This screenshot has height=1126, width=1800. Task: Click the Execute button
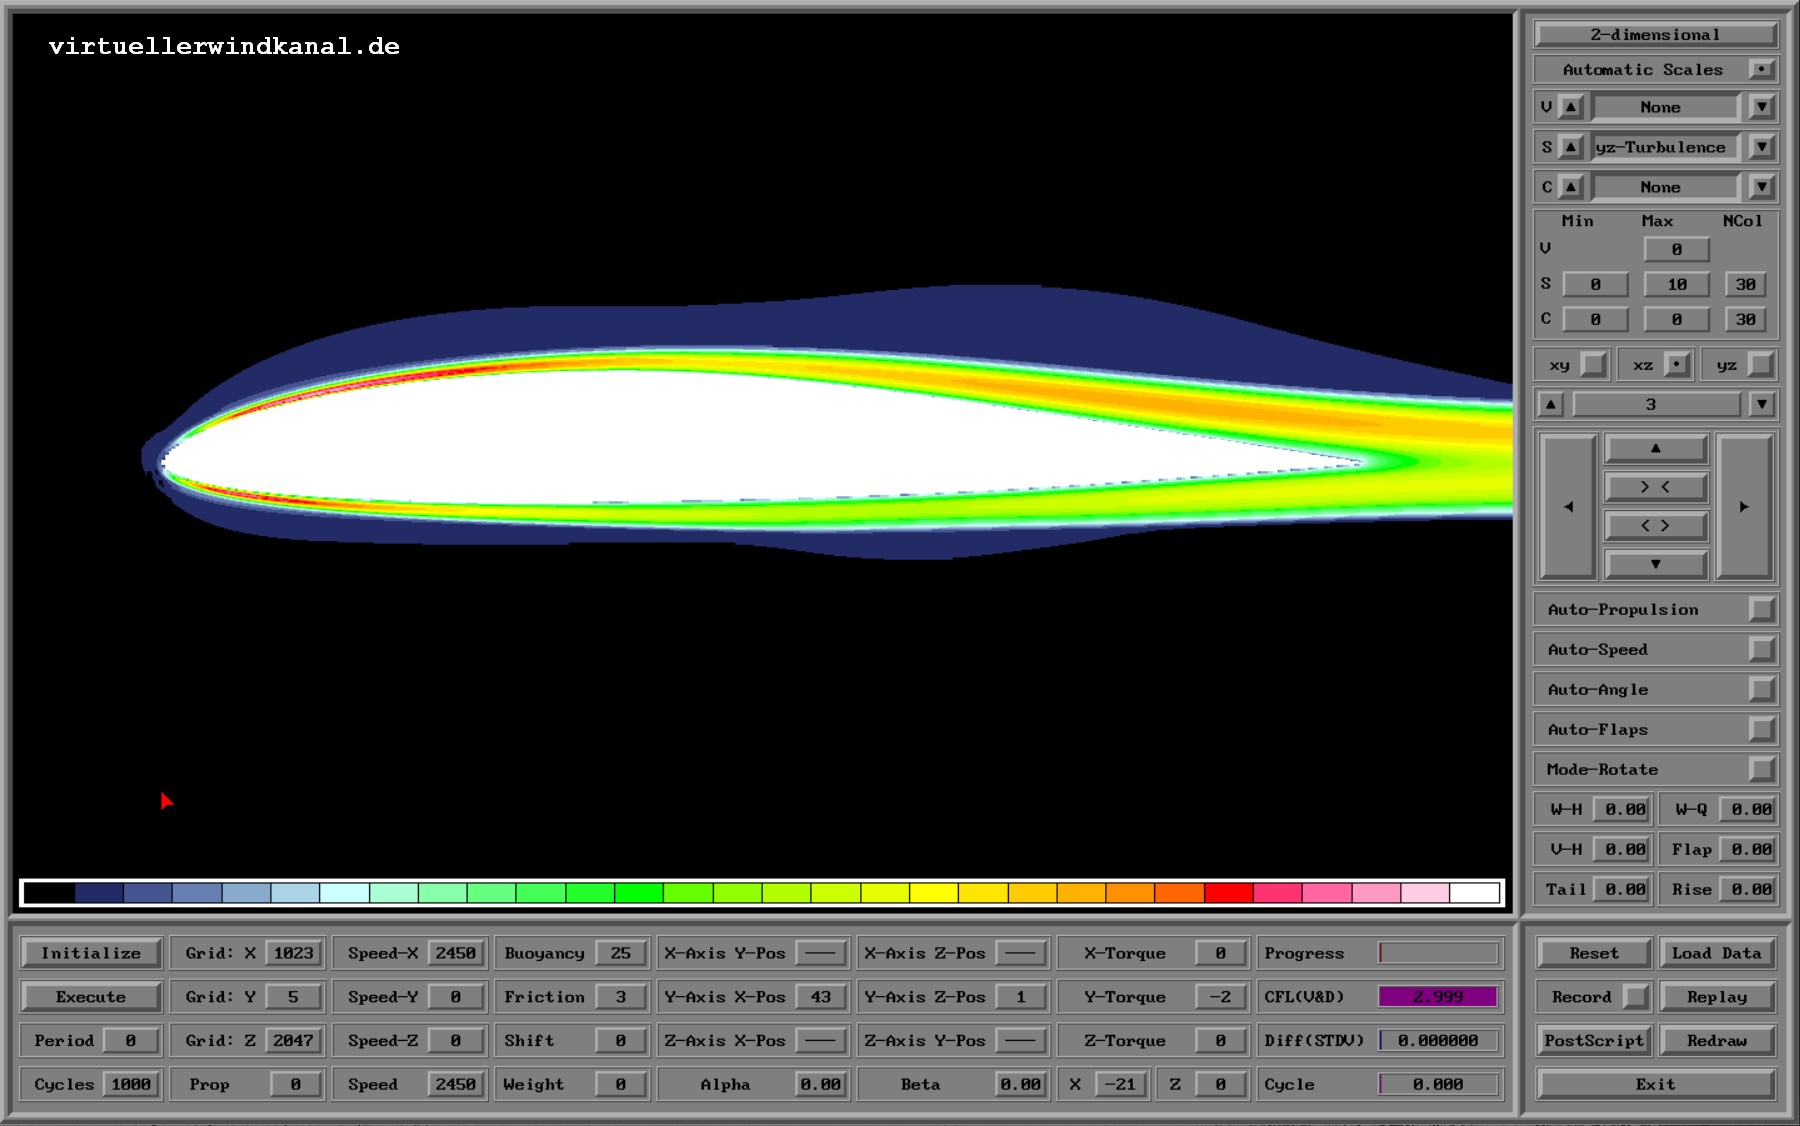tap(91, 997)
